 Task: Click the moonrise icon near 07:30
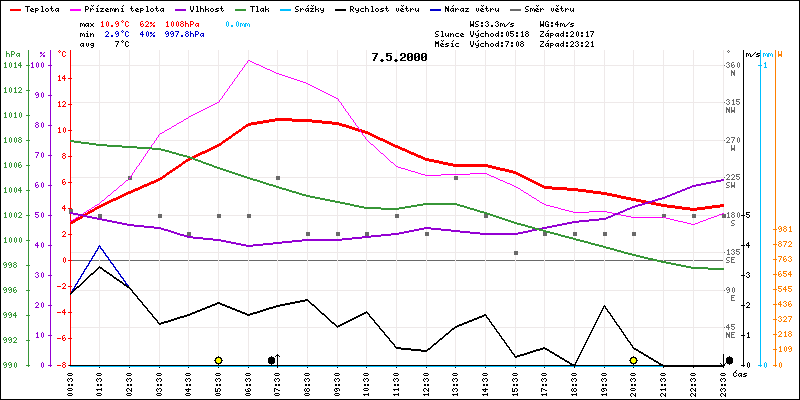[x=273, y=360]
